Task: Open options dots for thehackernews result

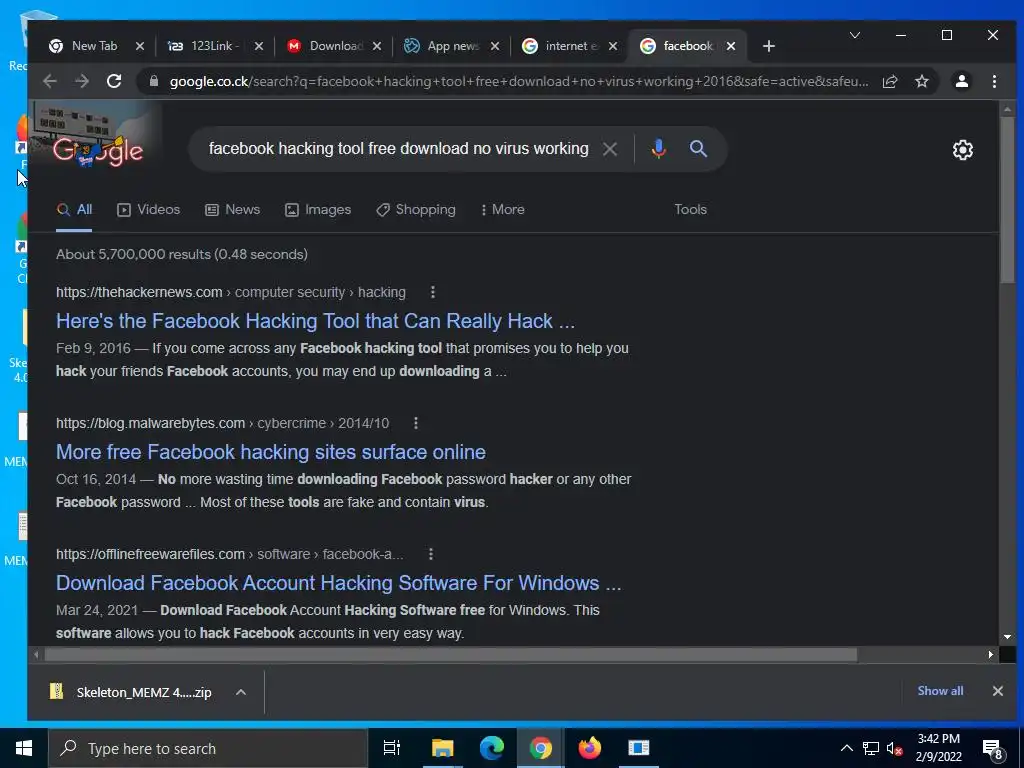Action: click(x=432, y=293)
